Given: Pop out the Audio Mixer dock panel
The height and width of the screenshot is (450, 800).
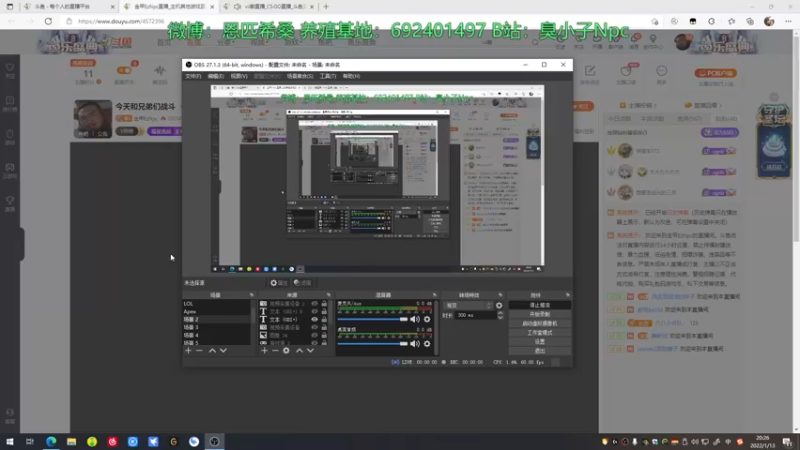Looking at the screenshot, I should tap(435, 295).
